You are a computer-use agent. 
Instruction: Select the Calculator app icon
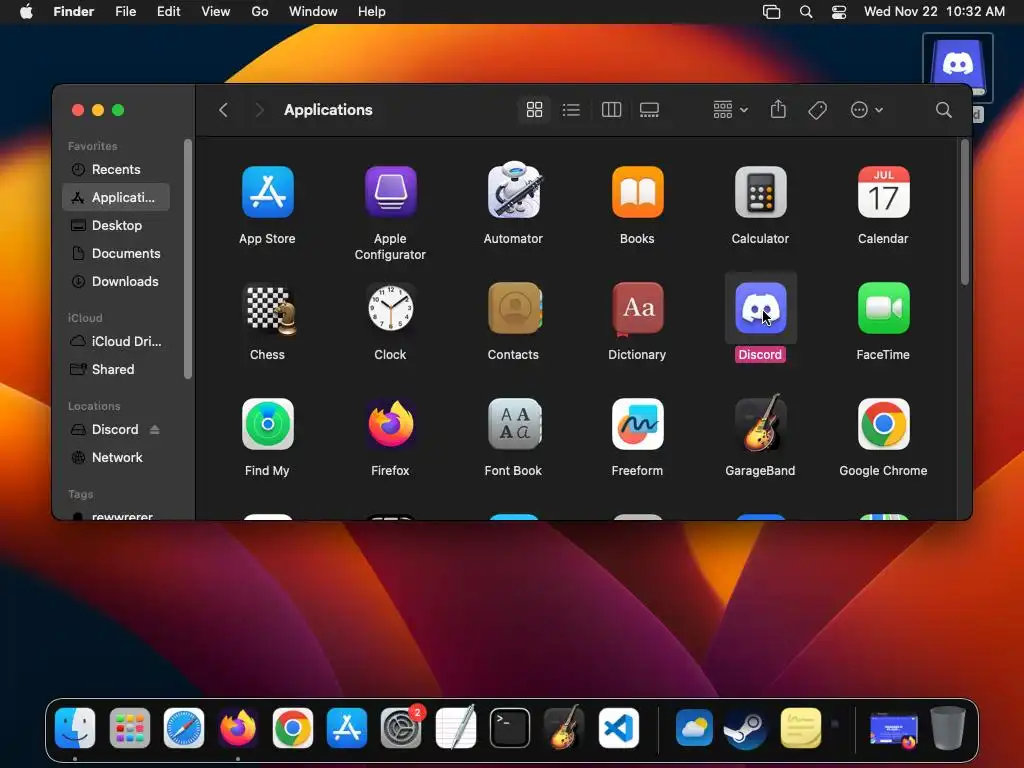point(760,192)
